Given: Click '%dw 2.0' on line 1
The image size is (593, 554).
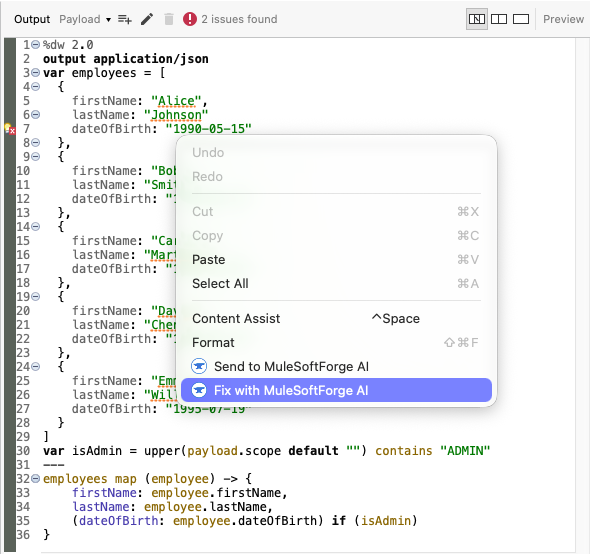Looking at the screenshot, I should pyautogui.click(x=68, y=45).
